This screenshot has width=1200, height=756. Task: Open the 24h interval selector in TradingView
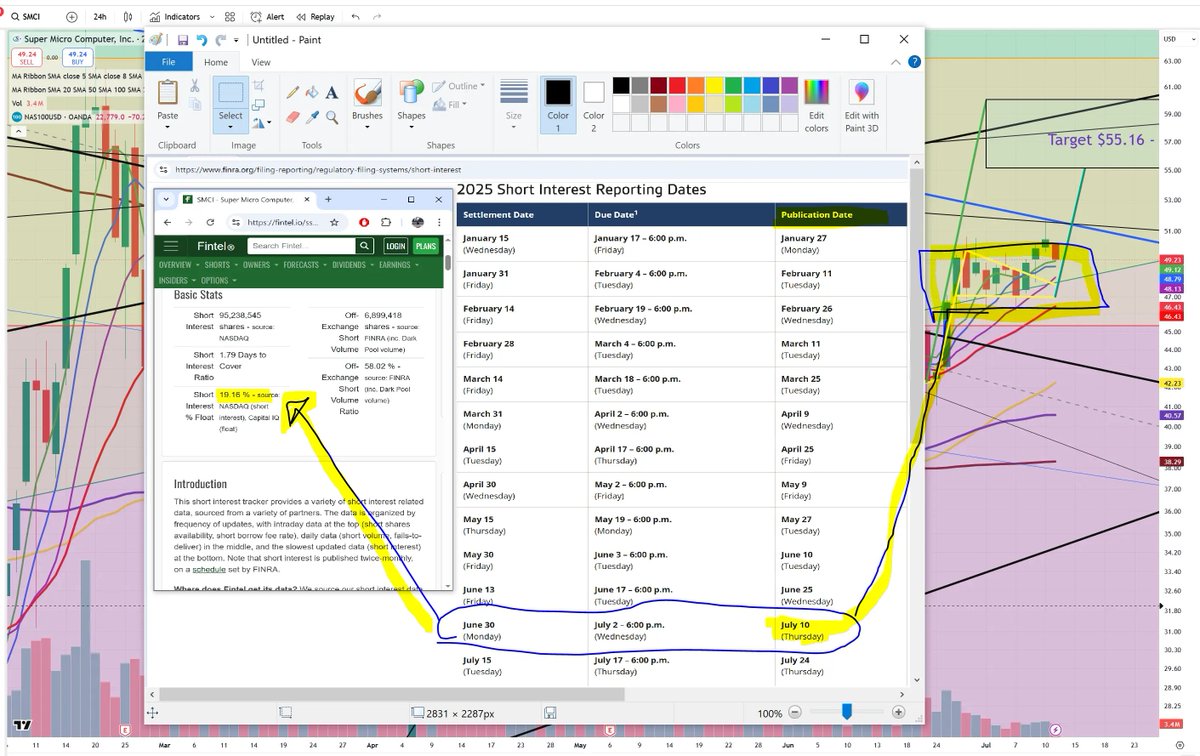point(100,17)
